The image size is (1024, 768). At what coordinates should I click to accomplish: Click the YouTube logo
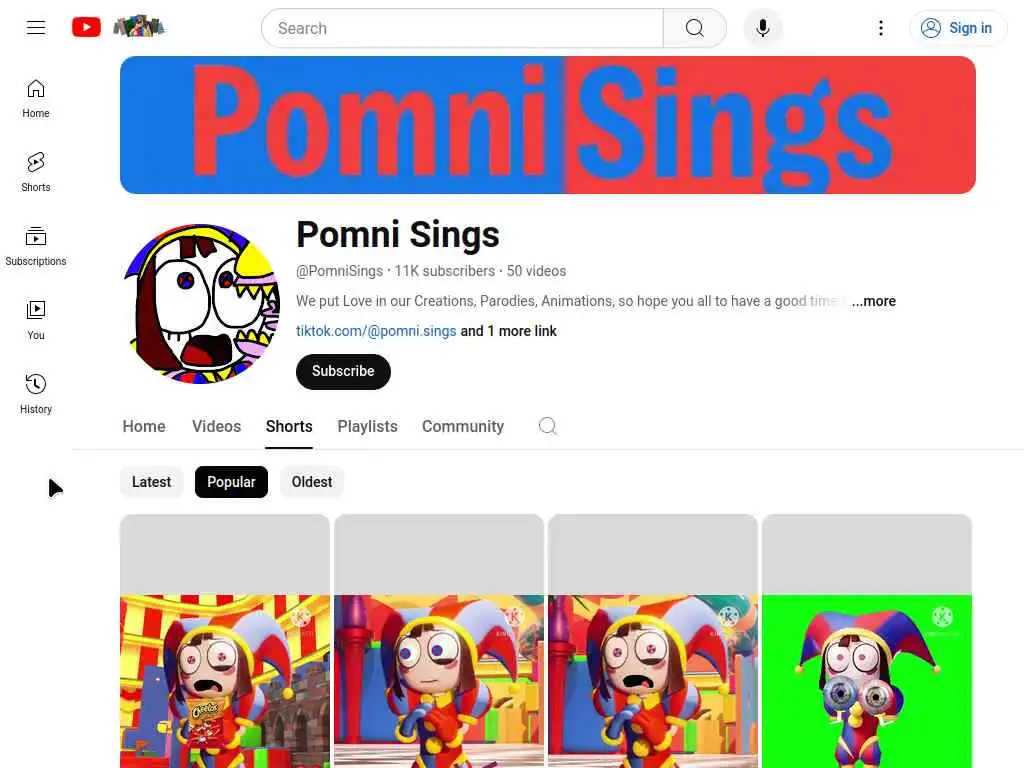coord(86,27)
